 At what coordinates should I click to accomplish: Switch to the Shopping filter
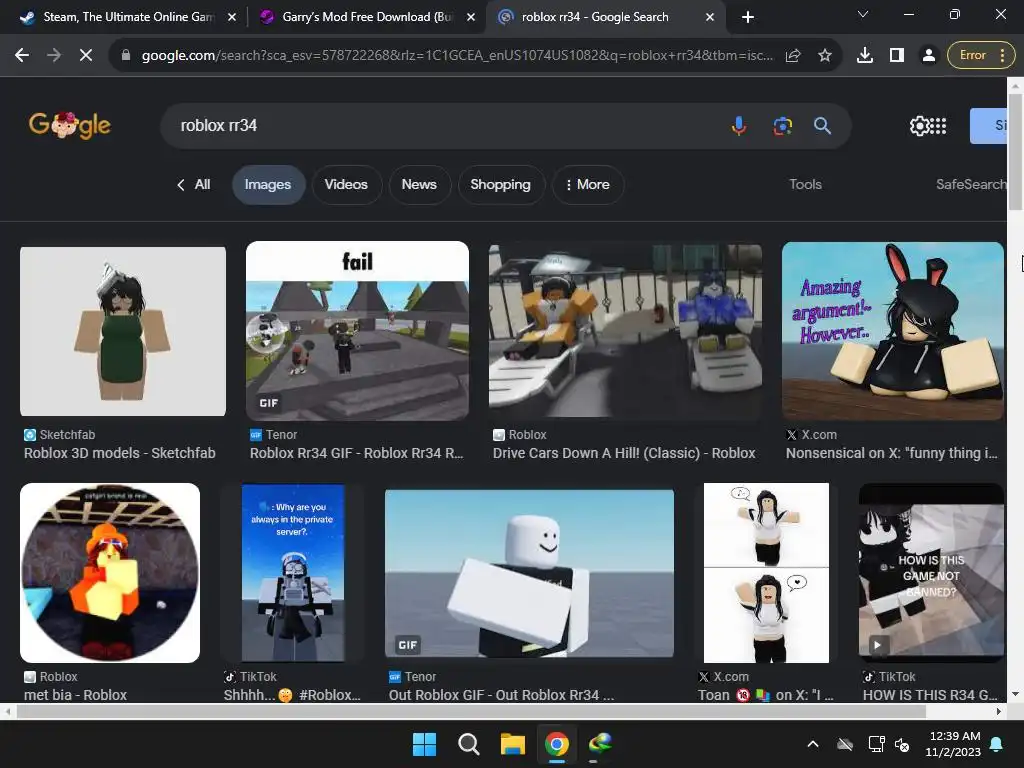500,185
